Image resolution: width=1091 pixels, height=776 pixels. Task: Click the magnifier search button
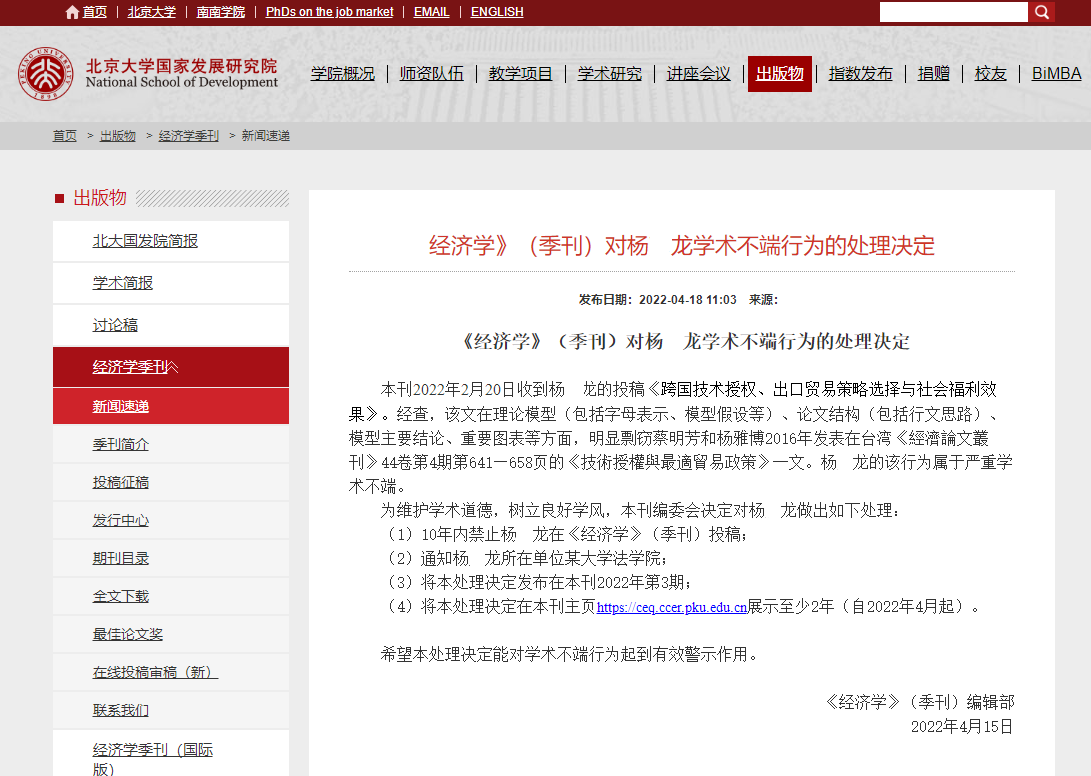[x=1042, y=12]
